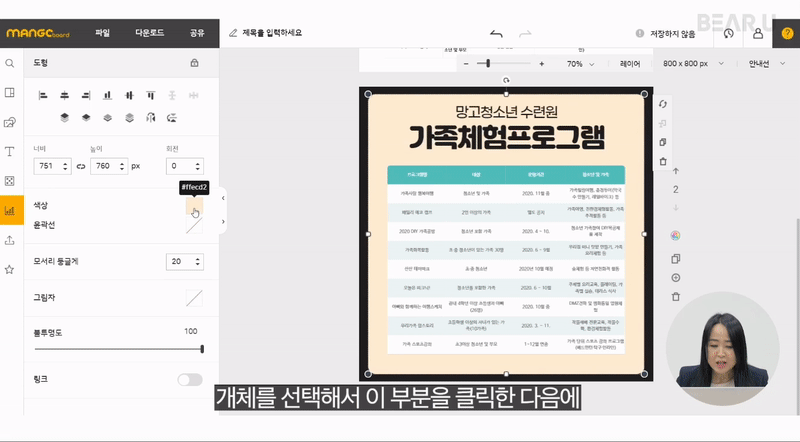Send the shape to the back layer
This screenshot has width=800, height=442.
[129, 117]
